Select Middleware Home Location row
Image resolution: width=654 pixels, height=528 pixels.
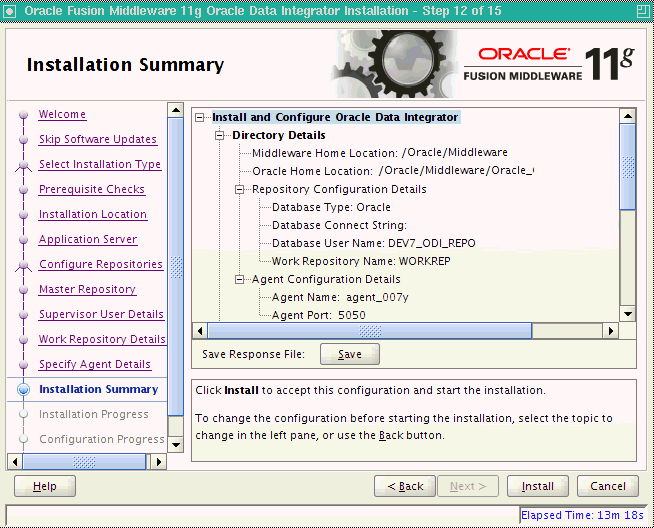[x=380, y=153]
